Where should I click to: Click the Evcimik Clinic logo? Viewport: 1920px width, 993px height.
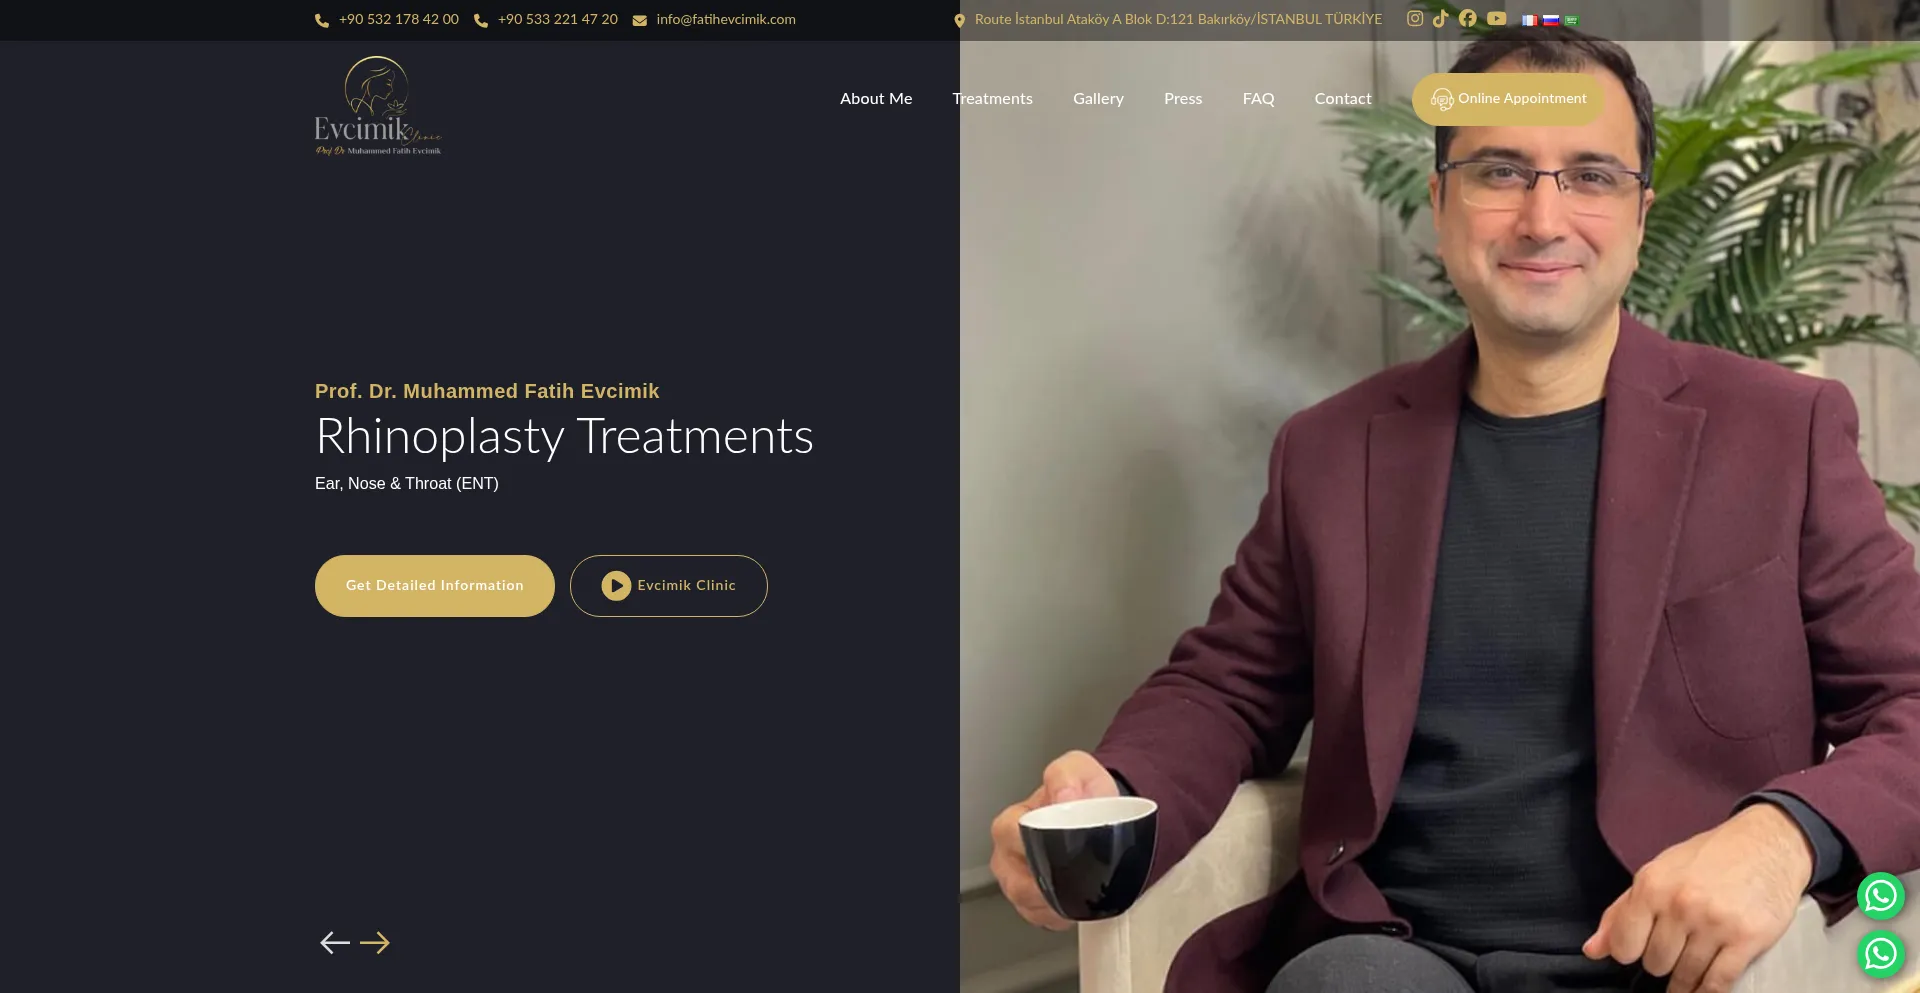[x=378, y=106]
